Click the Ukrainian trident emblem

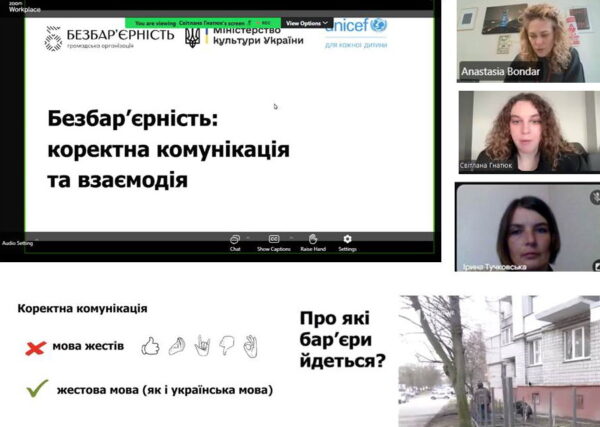[192, 37]
